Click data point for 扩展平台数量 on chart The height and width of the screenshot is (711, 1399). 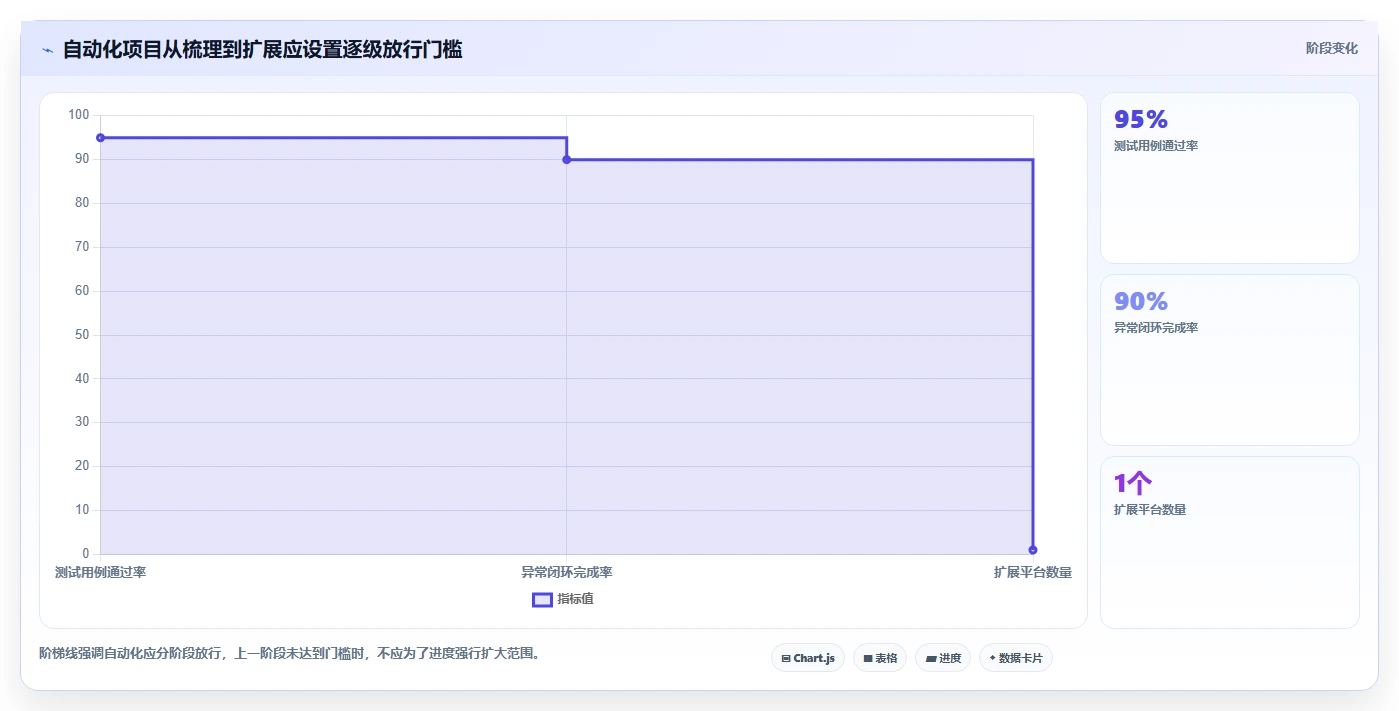coord(1033,550)
